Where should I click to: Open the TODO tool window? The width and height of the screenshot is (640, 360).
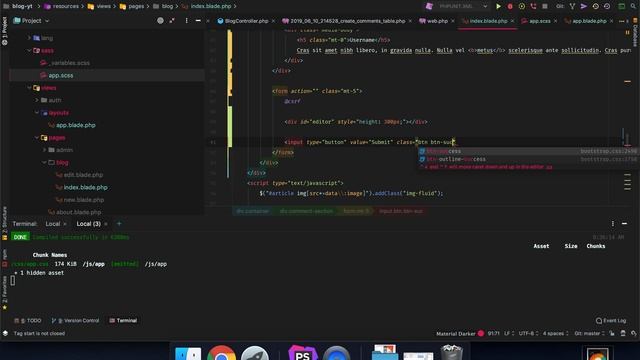coord(28,320)
